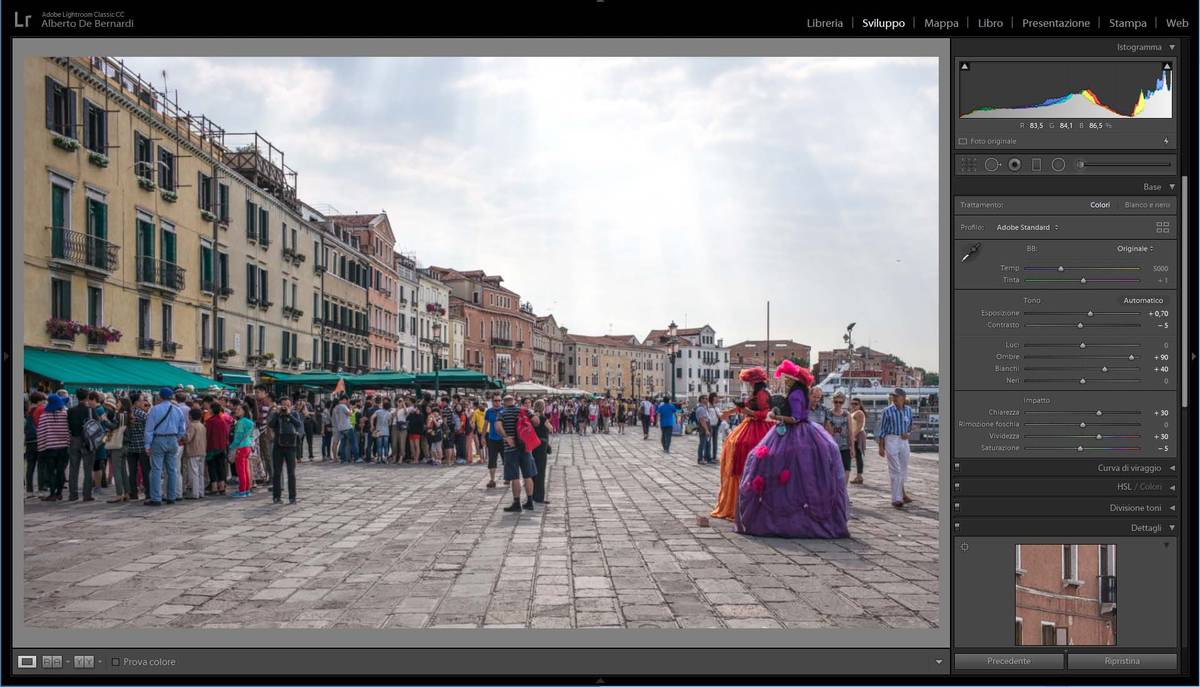Click the Ripristina button
The width and height of the screenshot is (1200, 687).
click(x=1121, y=662)
